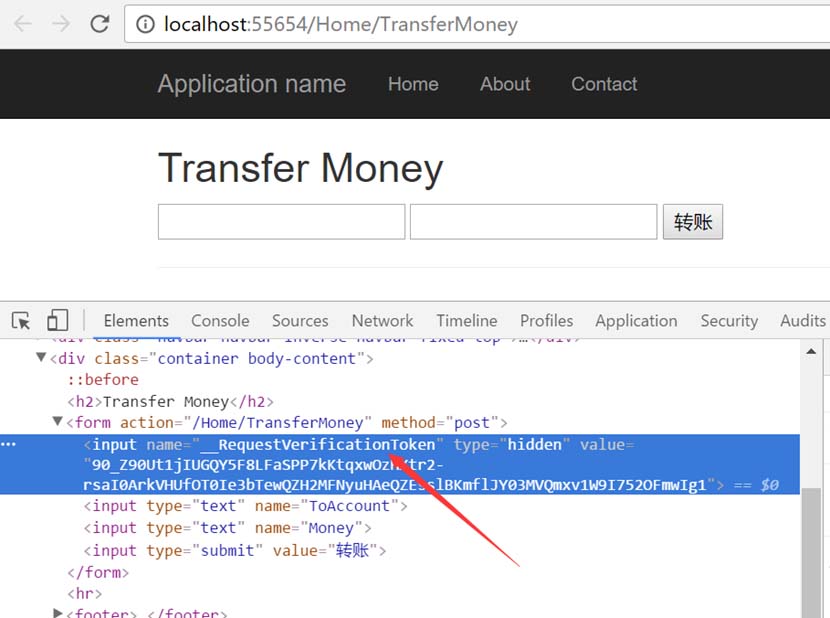The width and height of the screenshot is (830, 618).
Task: Toggle the device toolbar icon
Action: coord(57,320)
